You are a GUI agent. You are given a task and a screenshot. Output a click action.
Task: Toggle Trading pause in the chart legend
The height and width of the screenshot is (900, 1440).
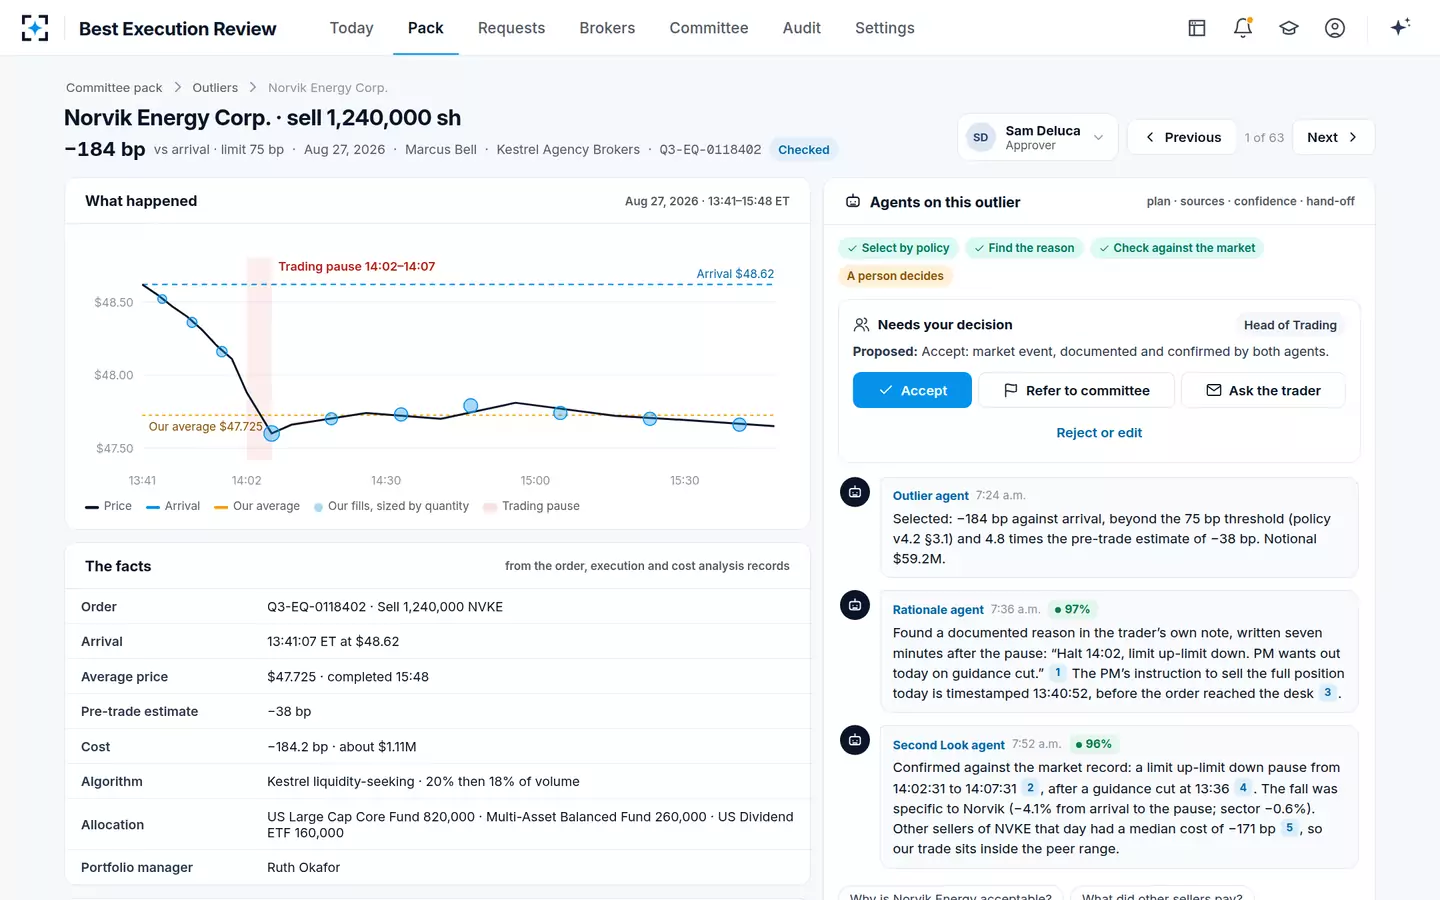(531, 506)
